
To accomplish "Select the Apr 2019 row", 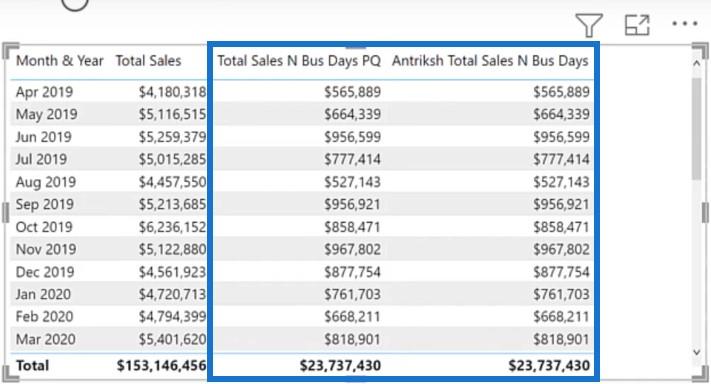I will point(302,92).
